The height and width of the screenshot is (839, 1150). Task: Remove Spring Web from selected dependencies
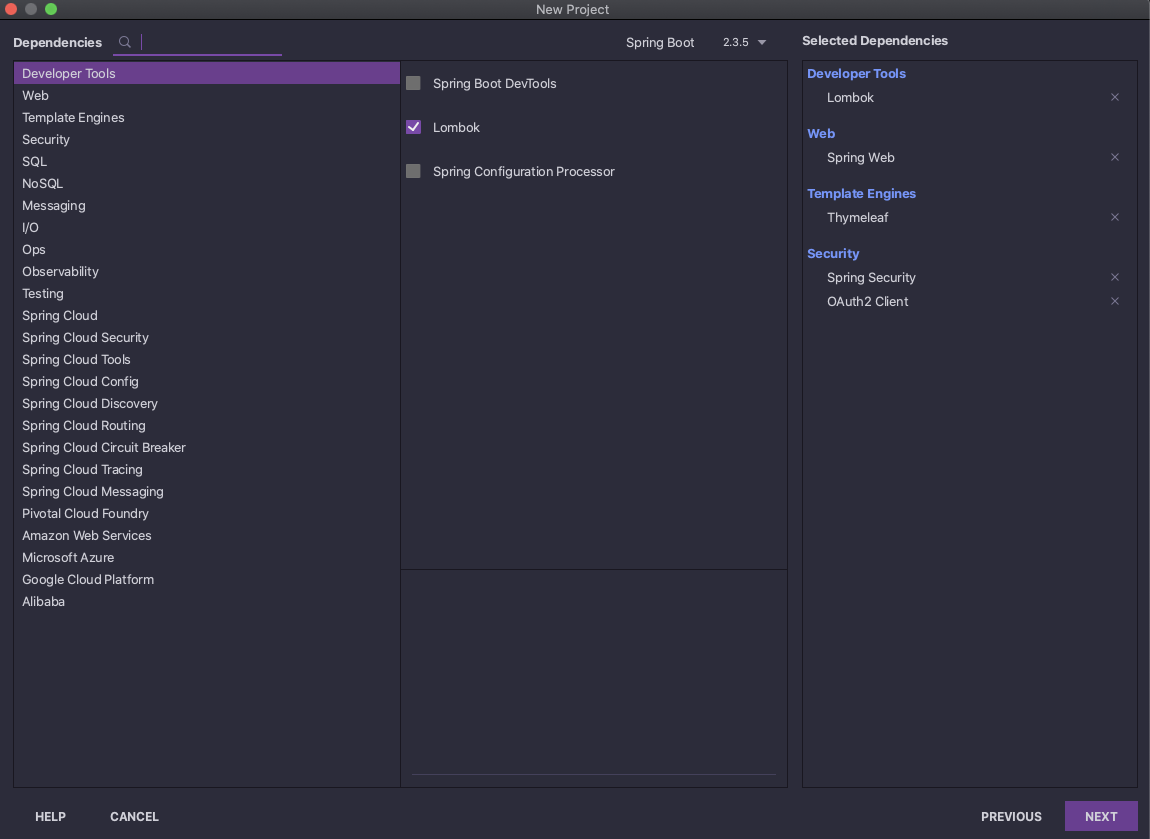coord(1114,157)
